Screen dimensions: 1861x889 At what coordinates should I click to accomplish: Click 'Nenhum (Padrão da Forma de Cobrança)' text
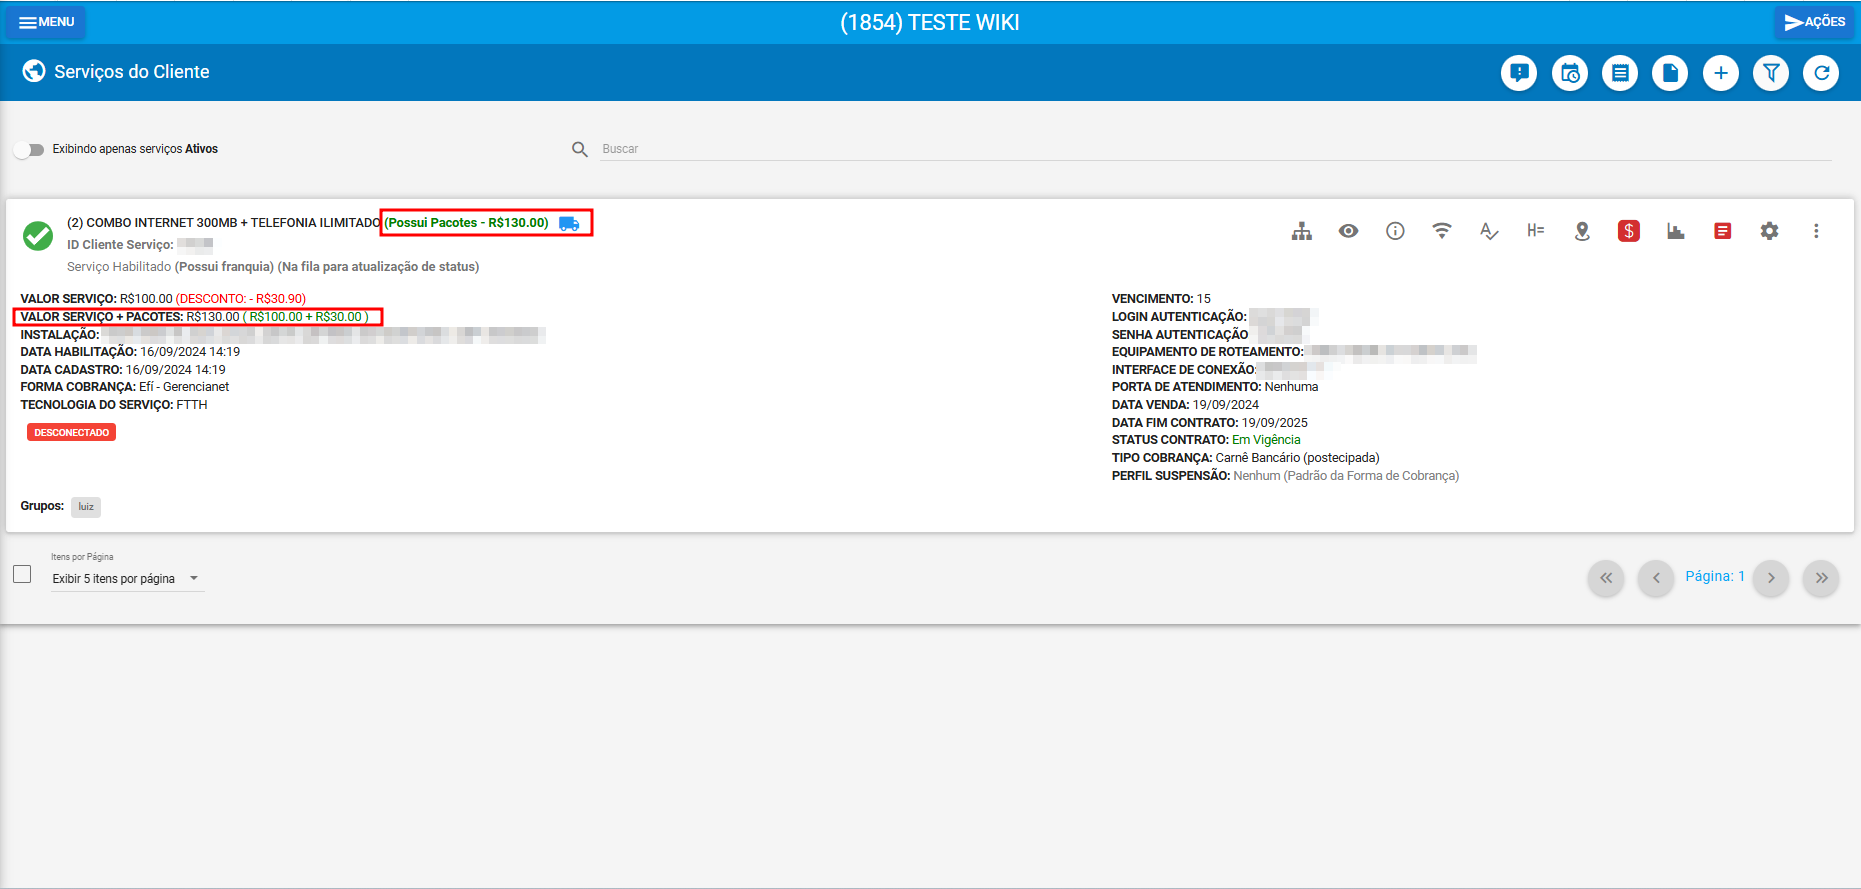pos(1346,476)
